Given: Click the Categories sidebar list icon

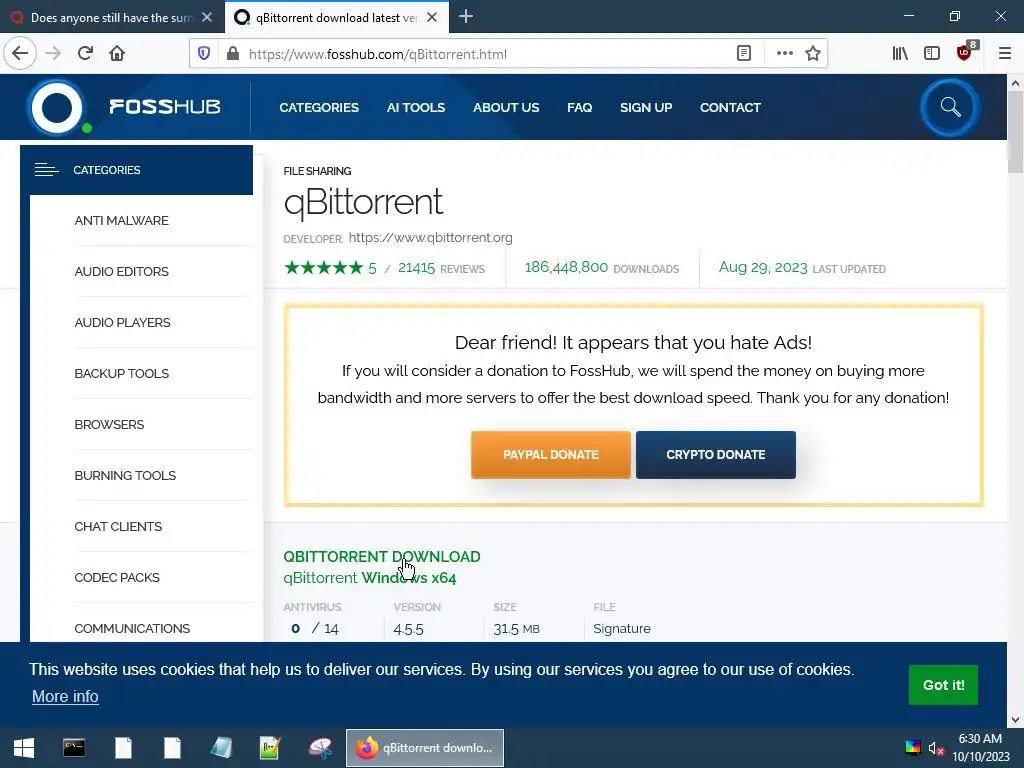Looking at the screenshot, I should pos(46,170).
